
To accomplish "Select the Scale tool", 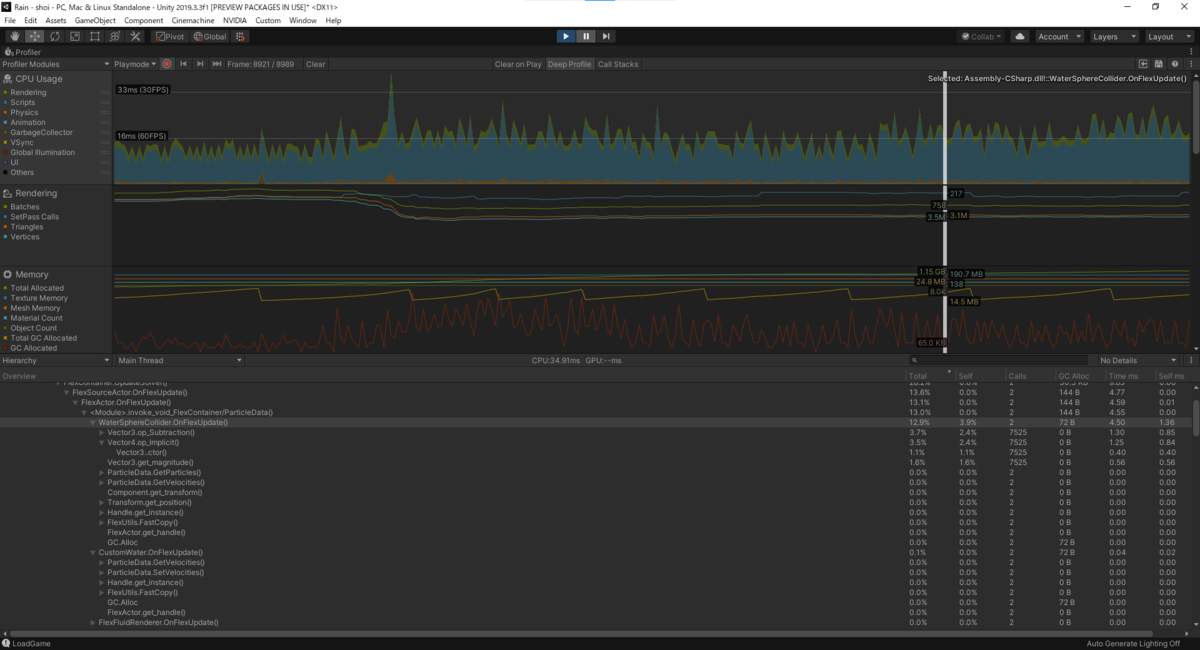I will [x=75, y=36].
